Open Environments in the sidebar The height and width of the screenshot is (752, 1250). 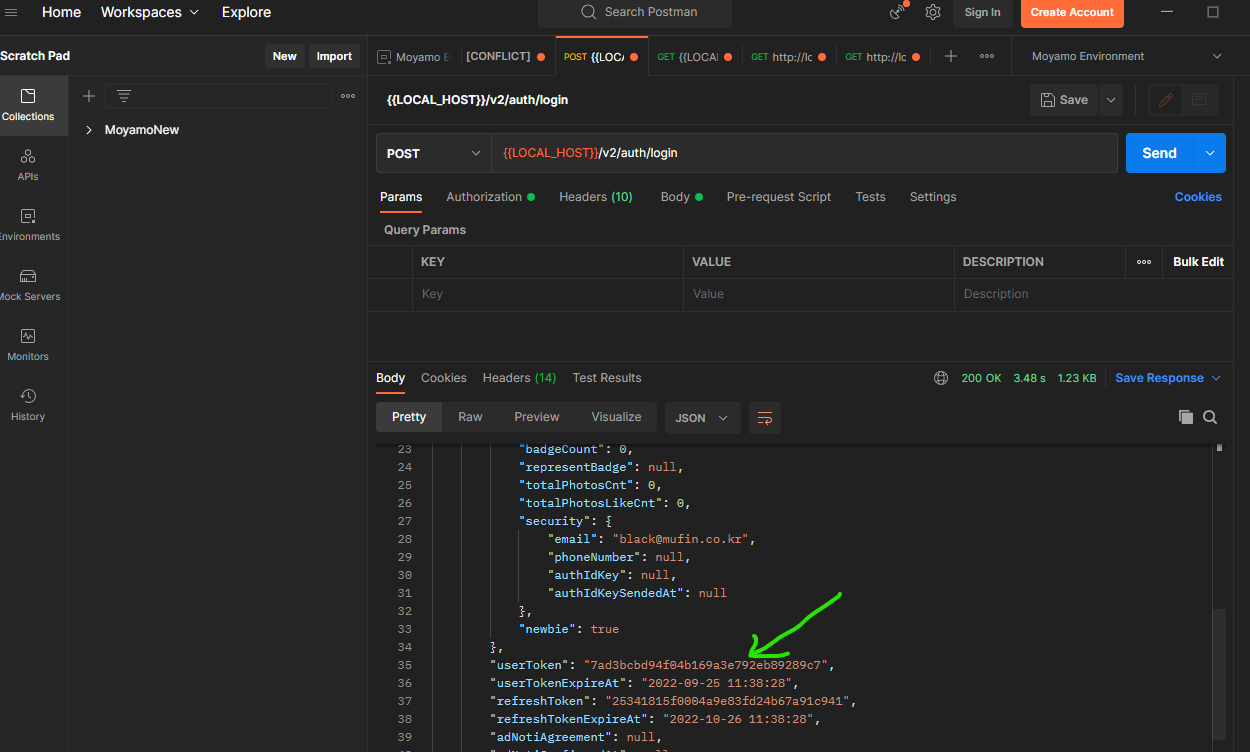(x=28, y=225)
